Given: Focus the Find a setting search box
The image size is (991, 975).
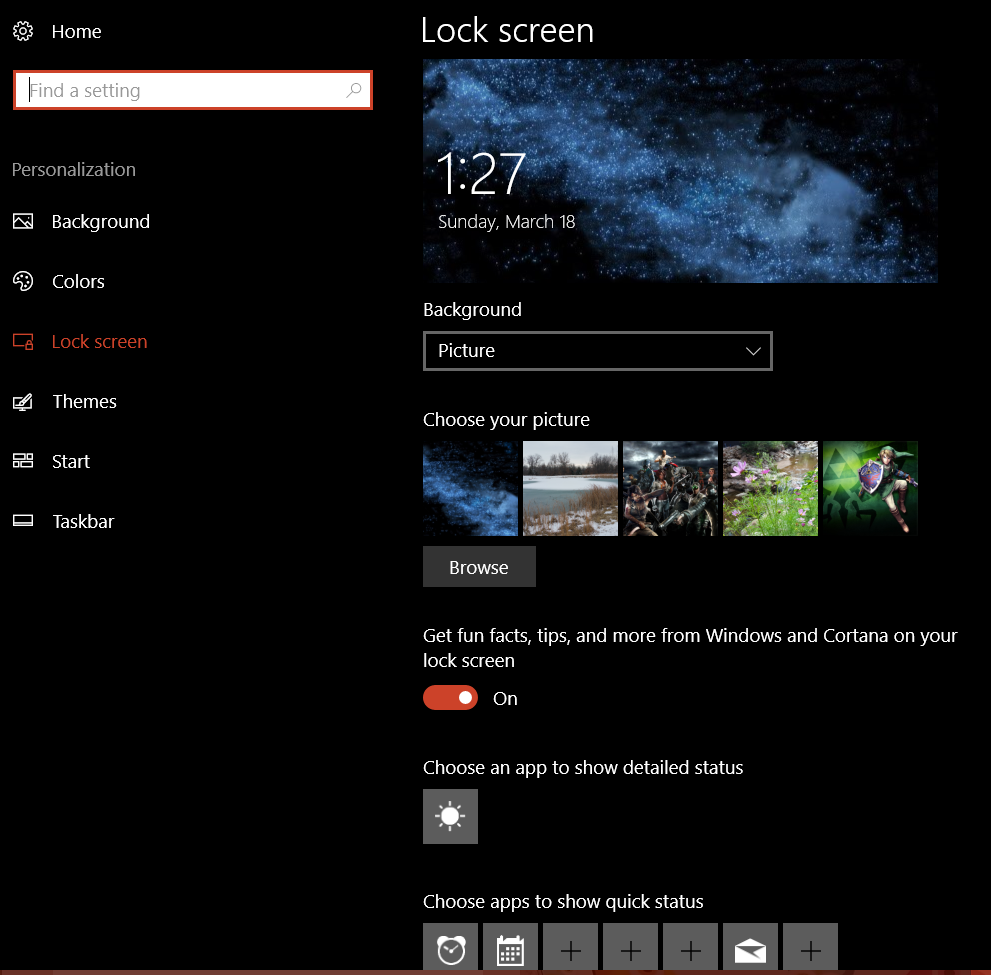Looking at the screenshot, I should tap(180, 90).
